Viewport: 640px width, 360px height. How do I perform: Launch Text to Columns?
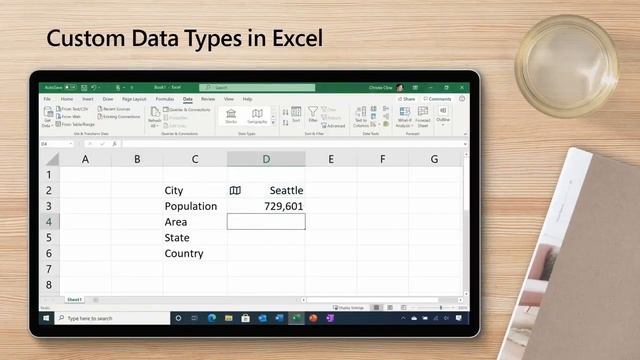coord(361,117)
